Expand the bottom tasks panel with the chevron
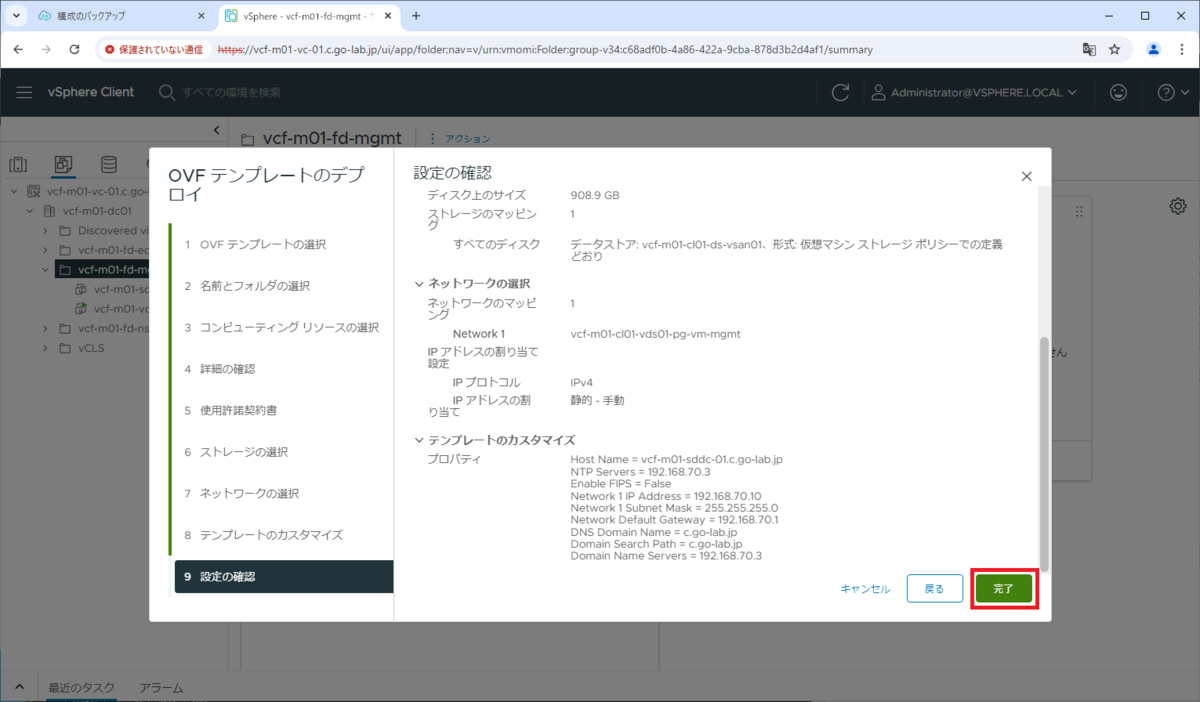 (19, 688)
